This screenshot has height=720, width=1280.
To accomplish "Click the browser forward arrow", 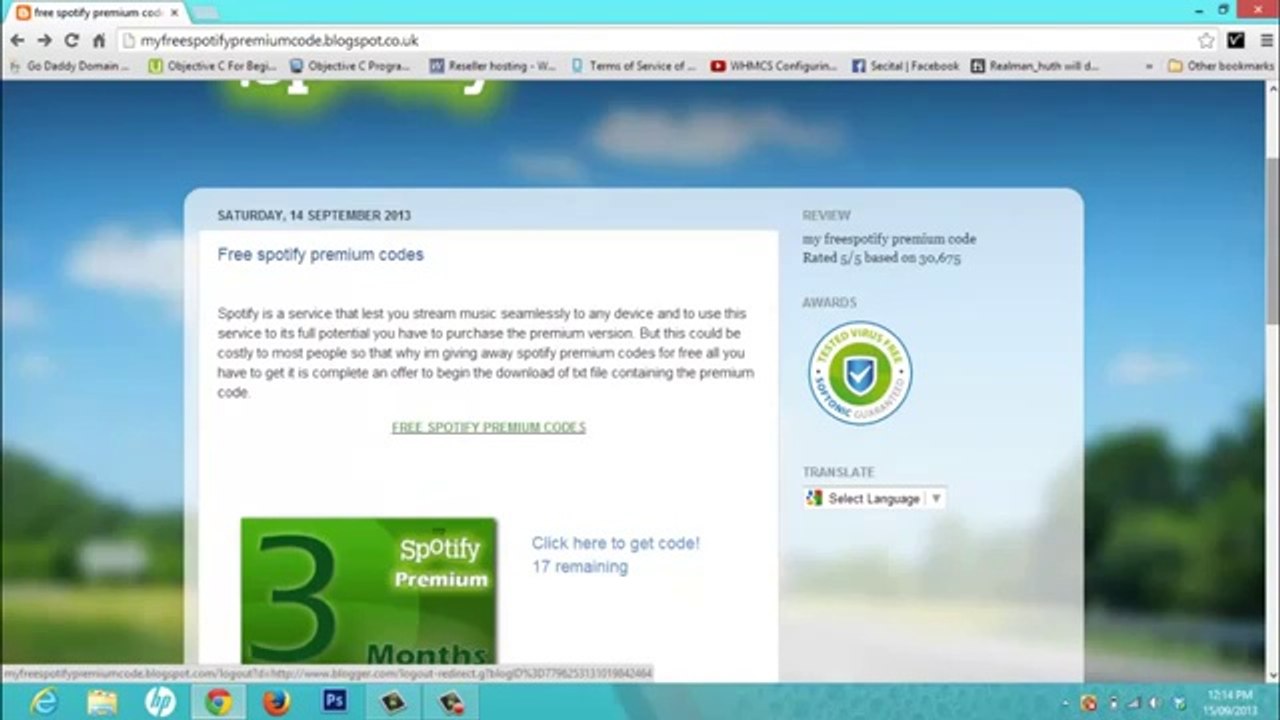I will [x=44, y=41].
